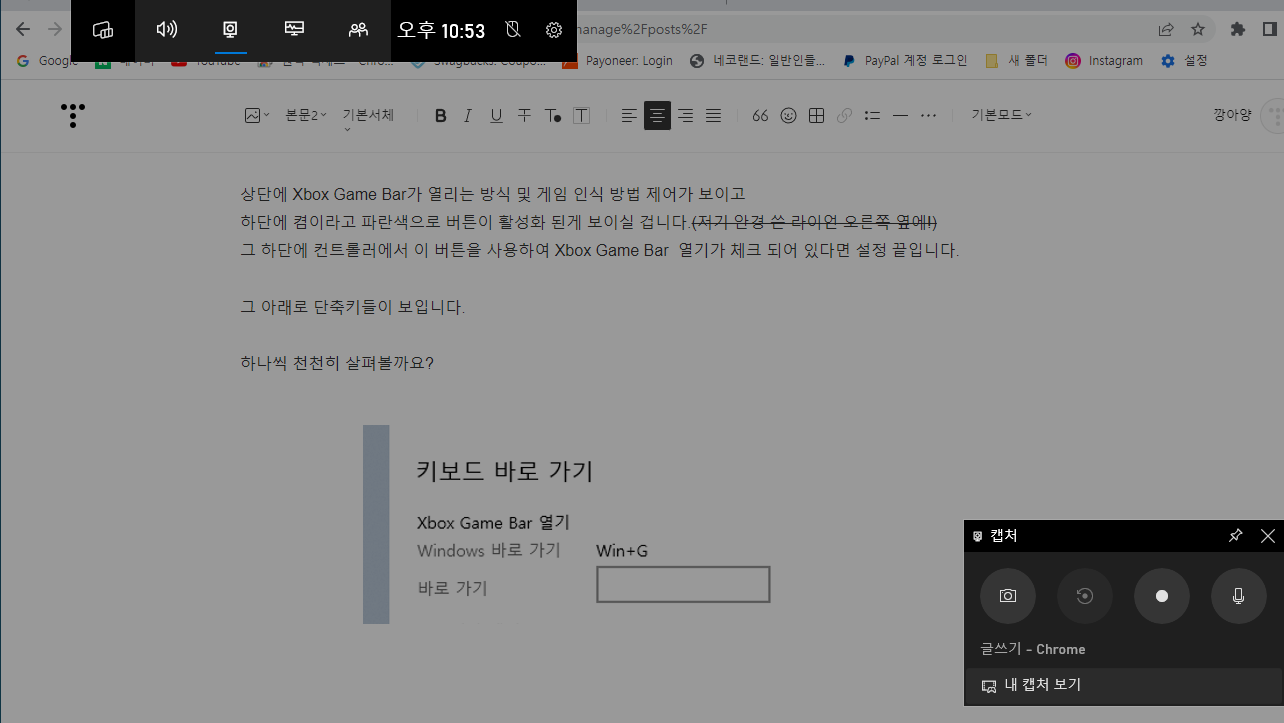The width and height of the screenshot is (1284, 723).
Task: Open the 본문2 paragraph style dropdown
Action: click(306, 116)
